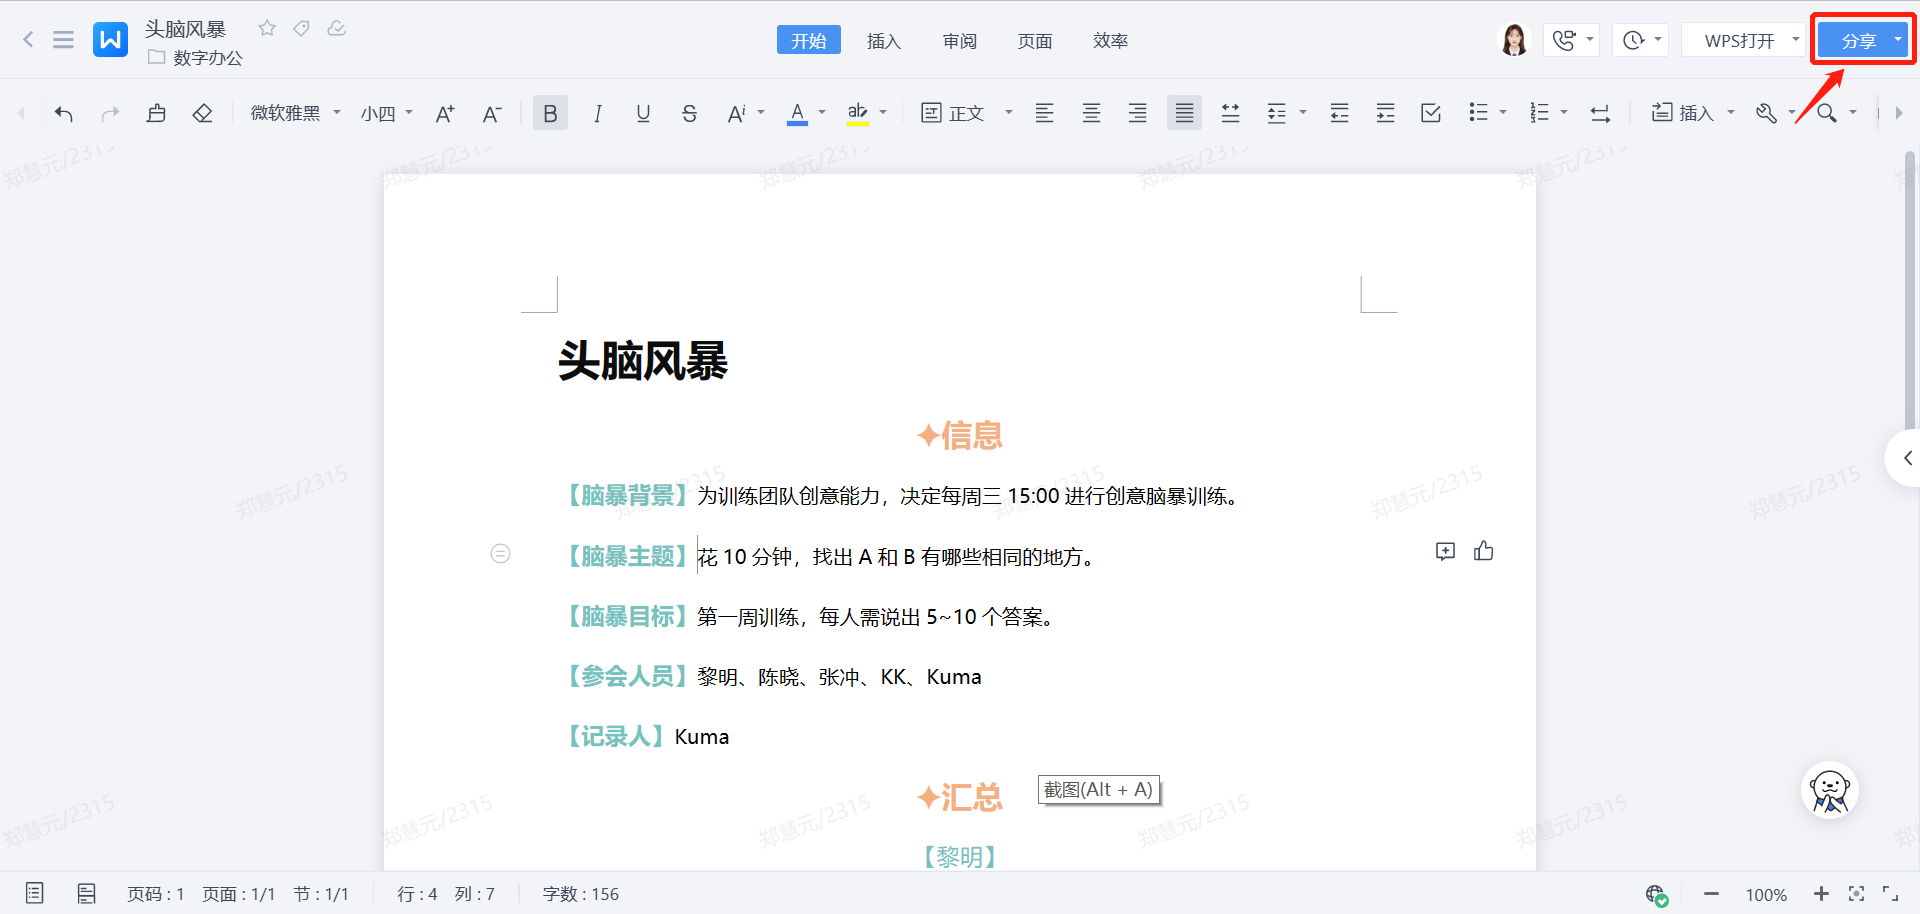
Task: Open the version history dropdown
Action: pos(1641,40)
